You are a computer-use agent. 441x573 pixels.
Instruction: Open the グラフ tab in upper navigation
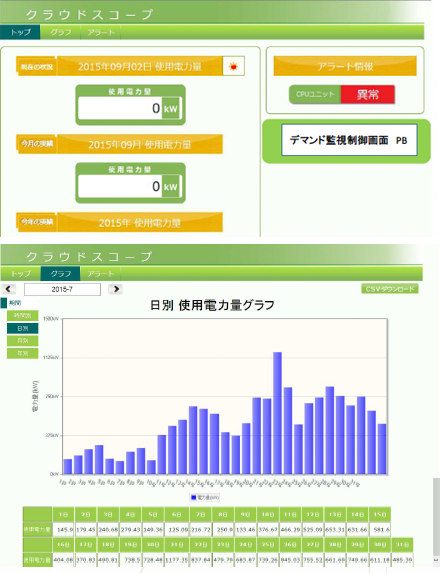[x=60, y=32]
